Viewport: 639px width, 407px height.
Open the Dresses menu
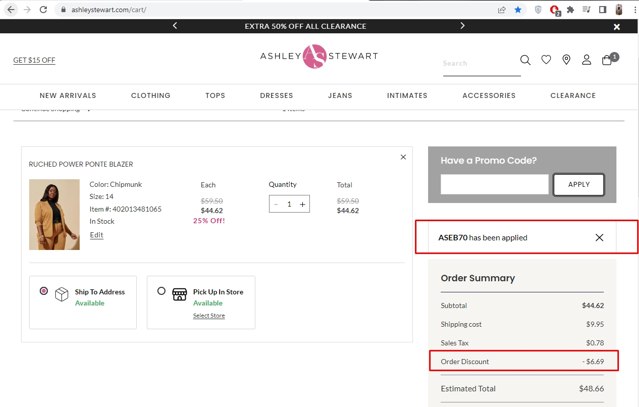pyautogui.click(x=276, y=95)
